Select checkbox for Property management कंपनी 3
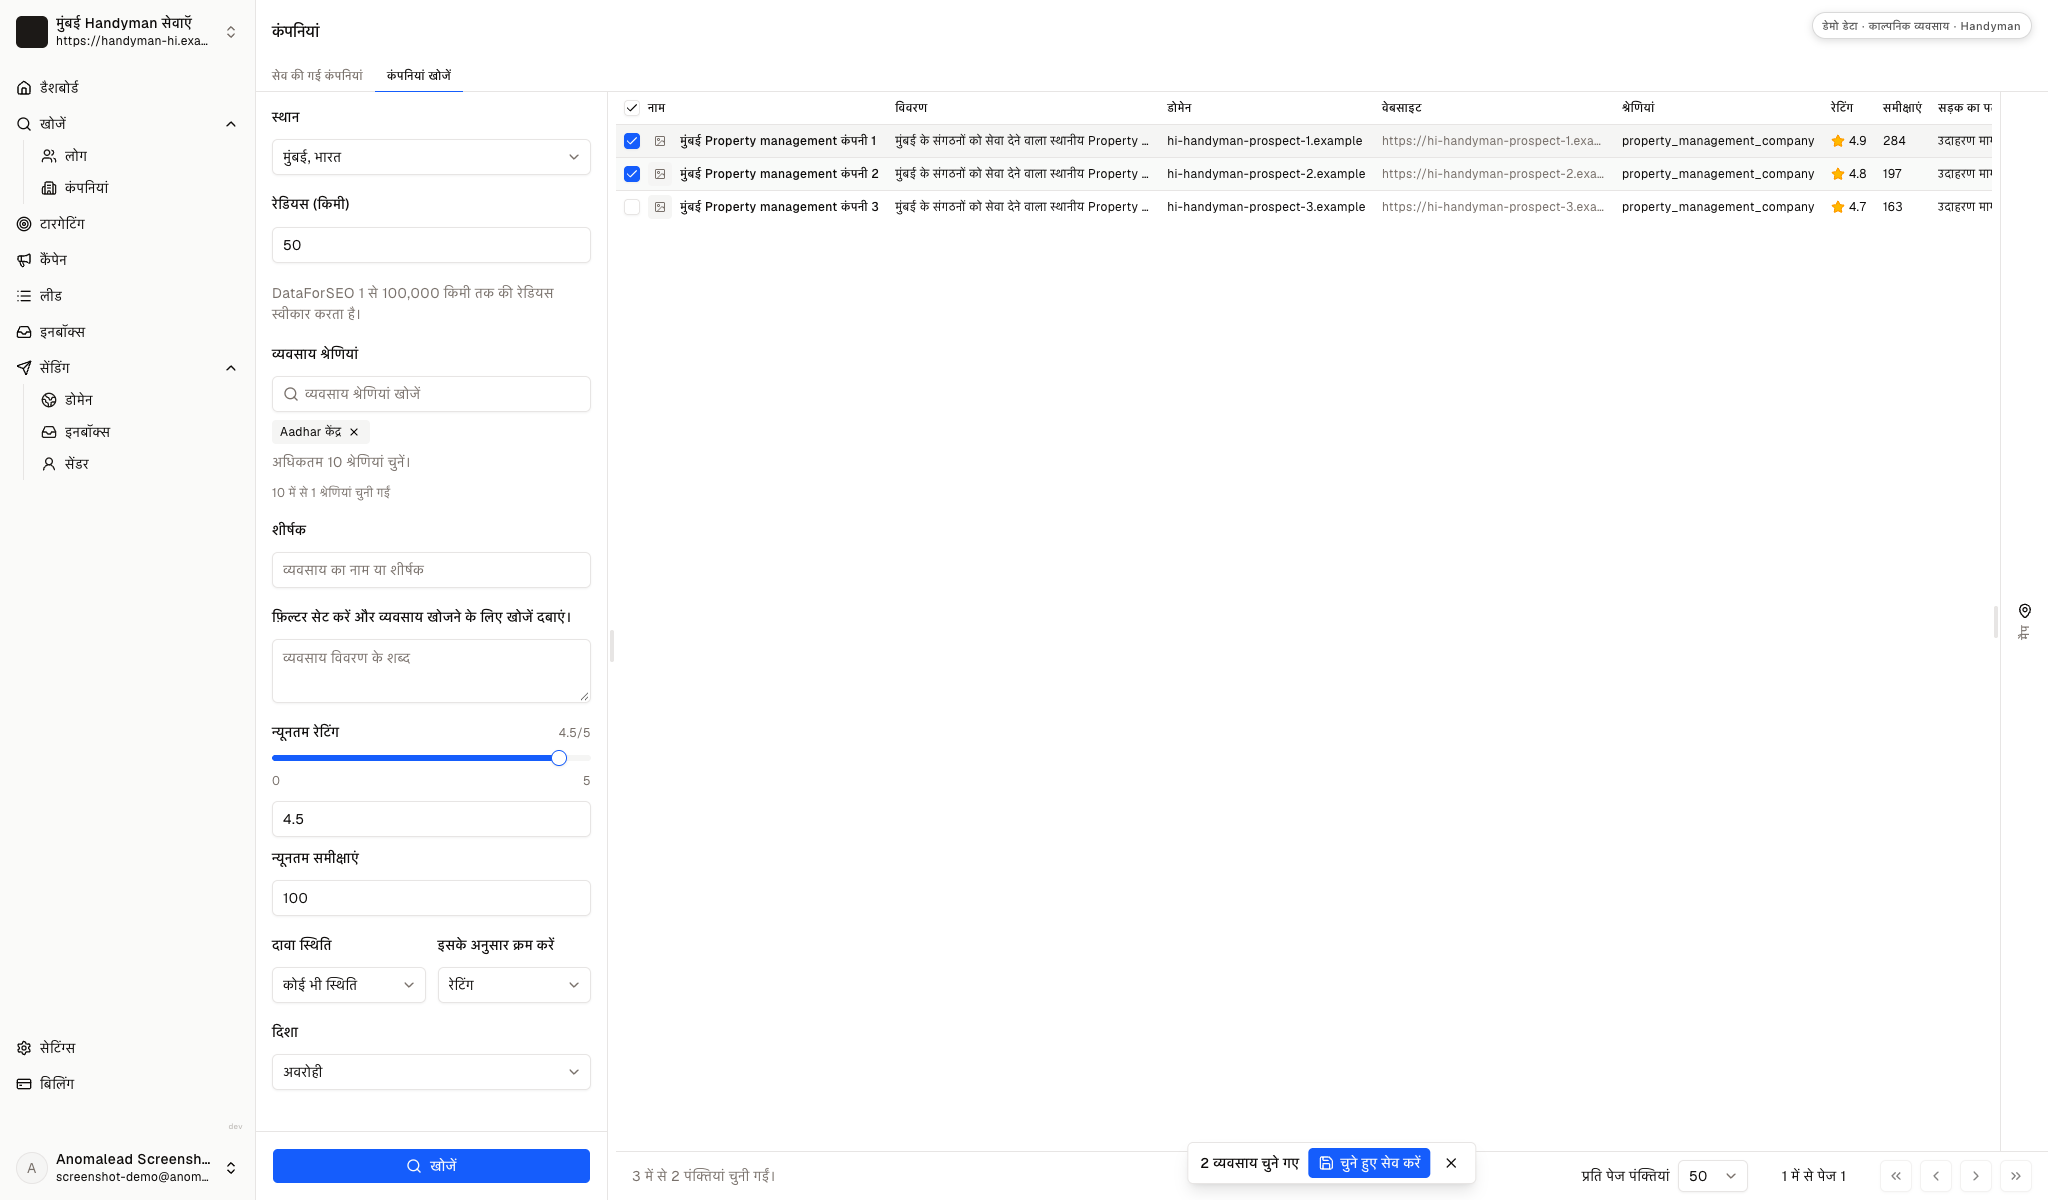 pyautogui.click(x=632, y=207)
